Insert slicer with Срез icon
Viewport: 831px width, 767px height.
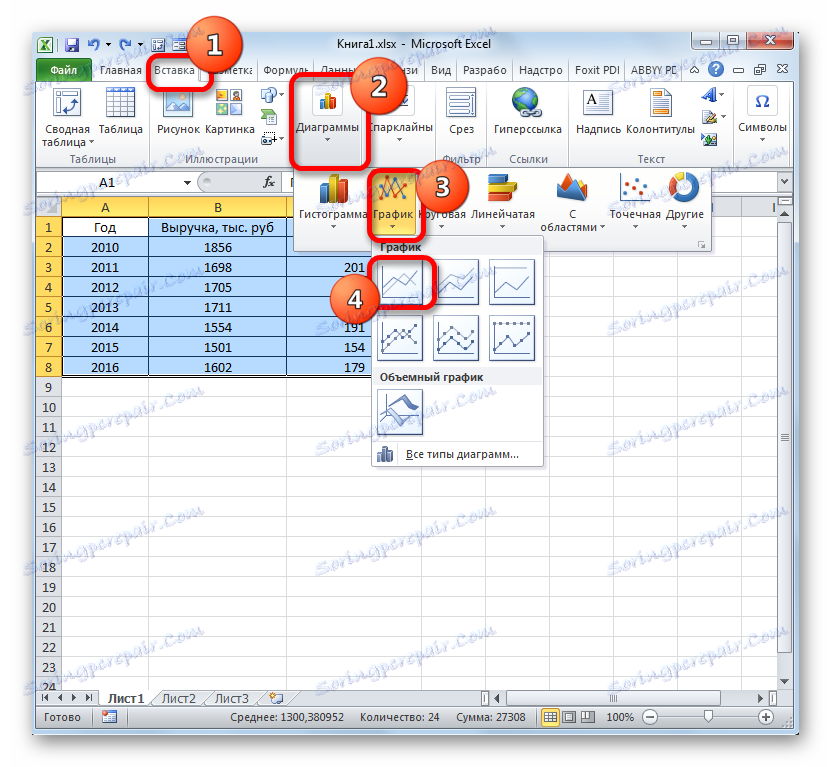pyautogui.click(x=461, y=111)
